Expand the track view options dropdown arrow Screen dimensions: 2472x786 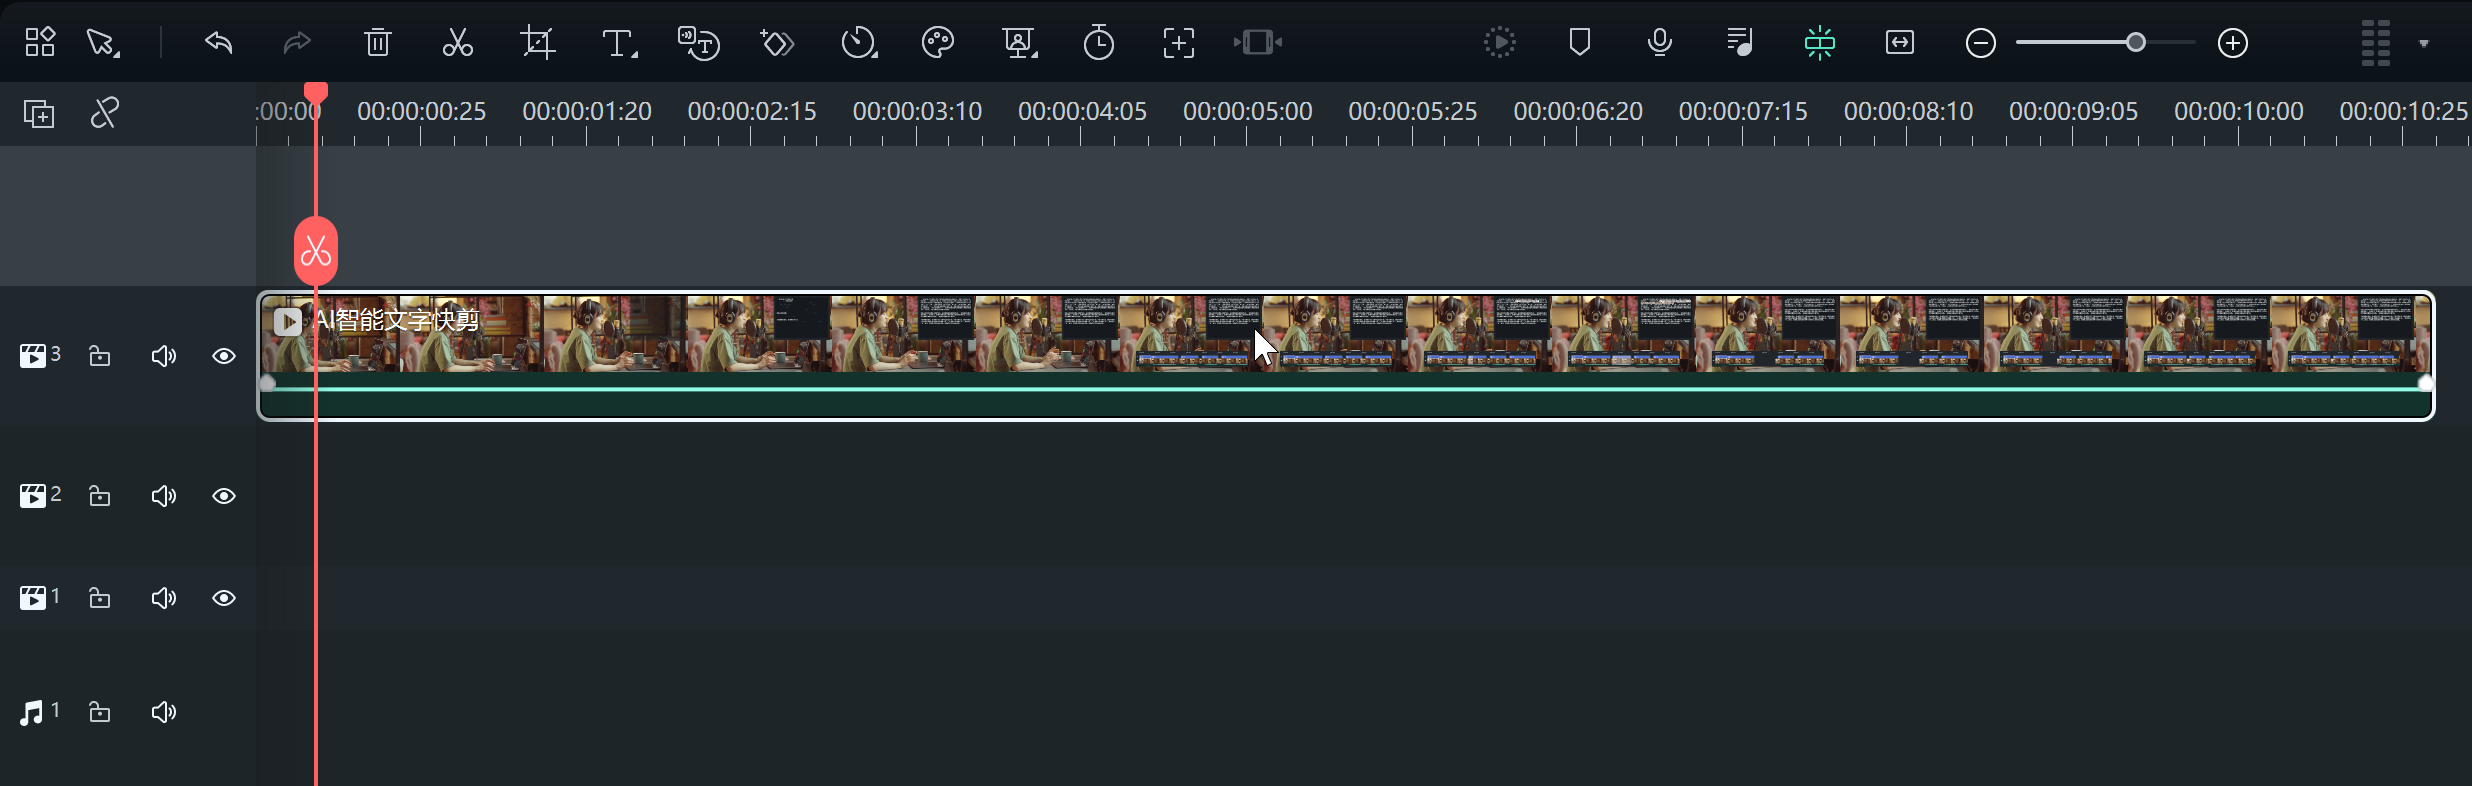(2423, 44)
